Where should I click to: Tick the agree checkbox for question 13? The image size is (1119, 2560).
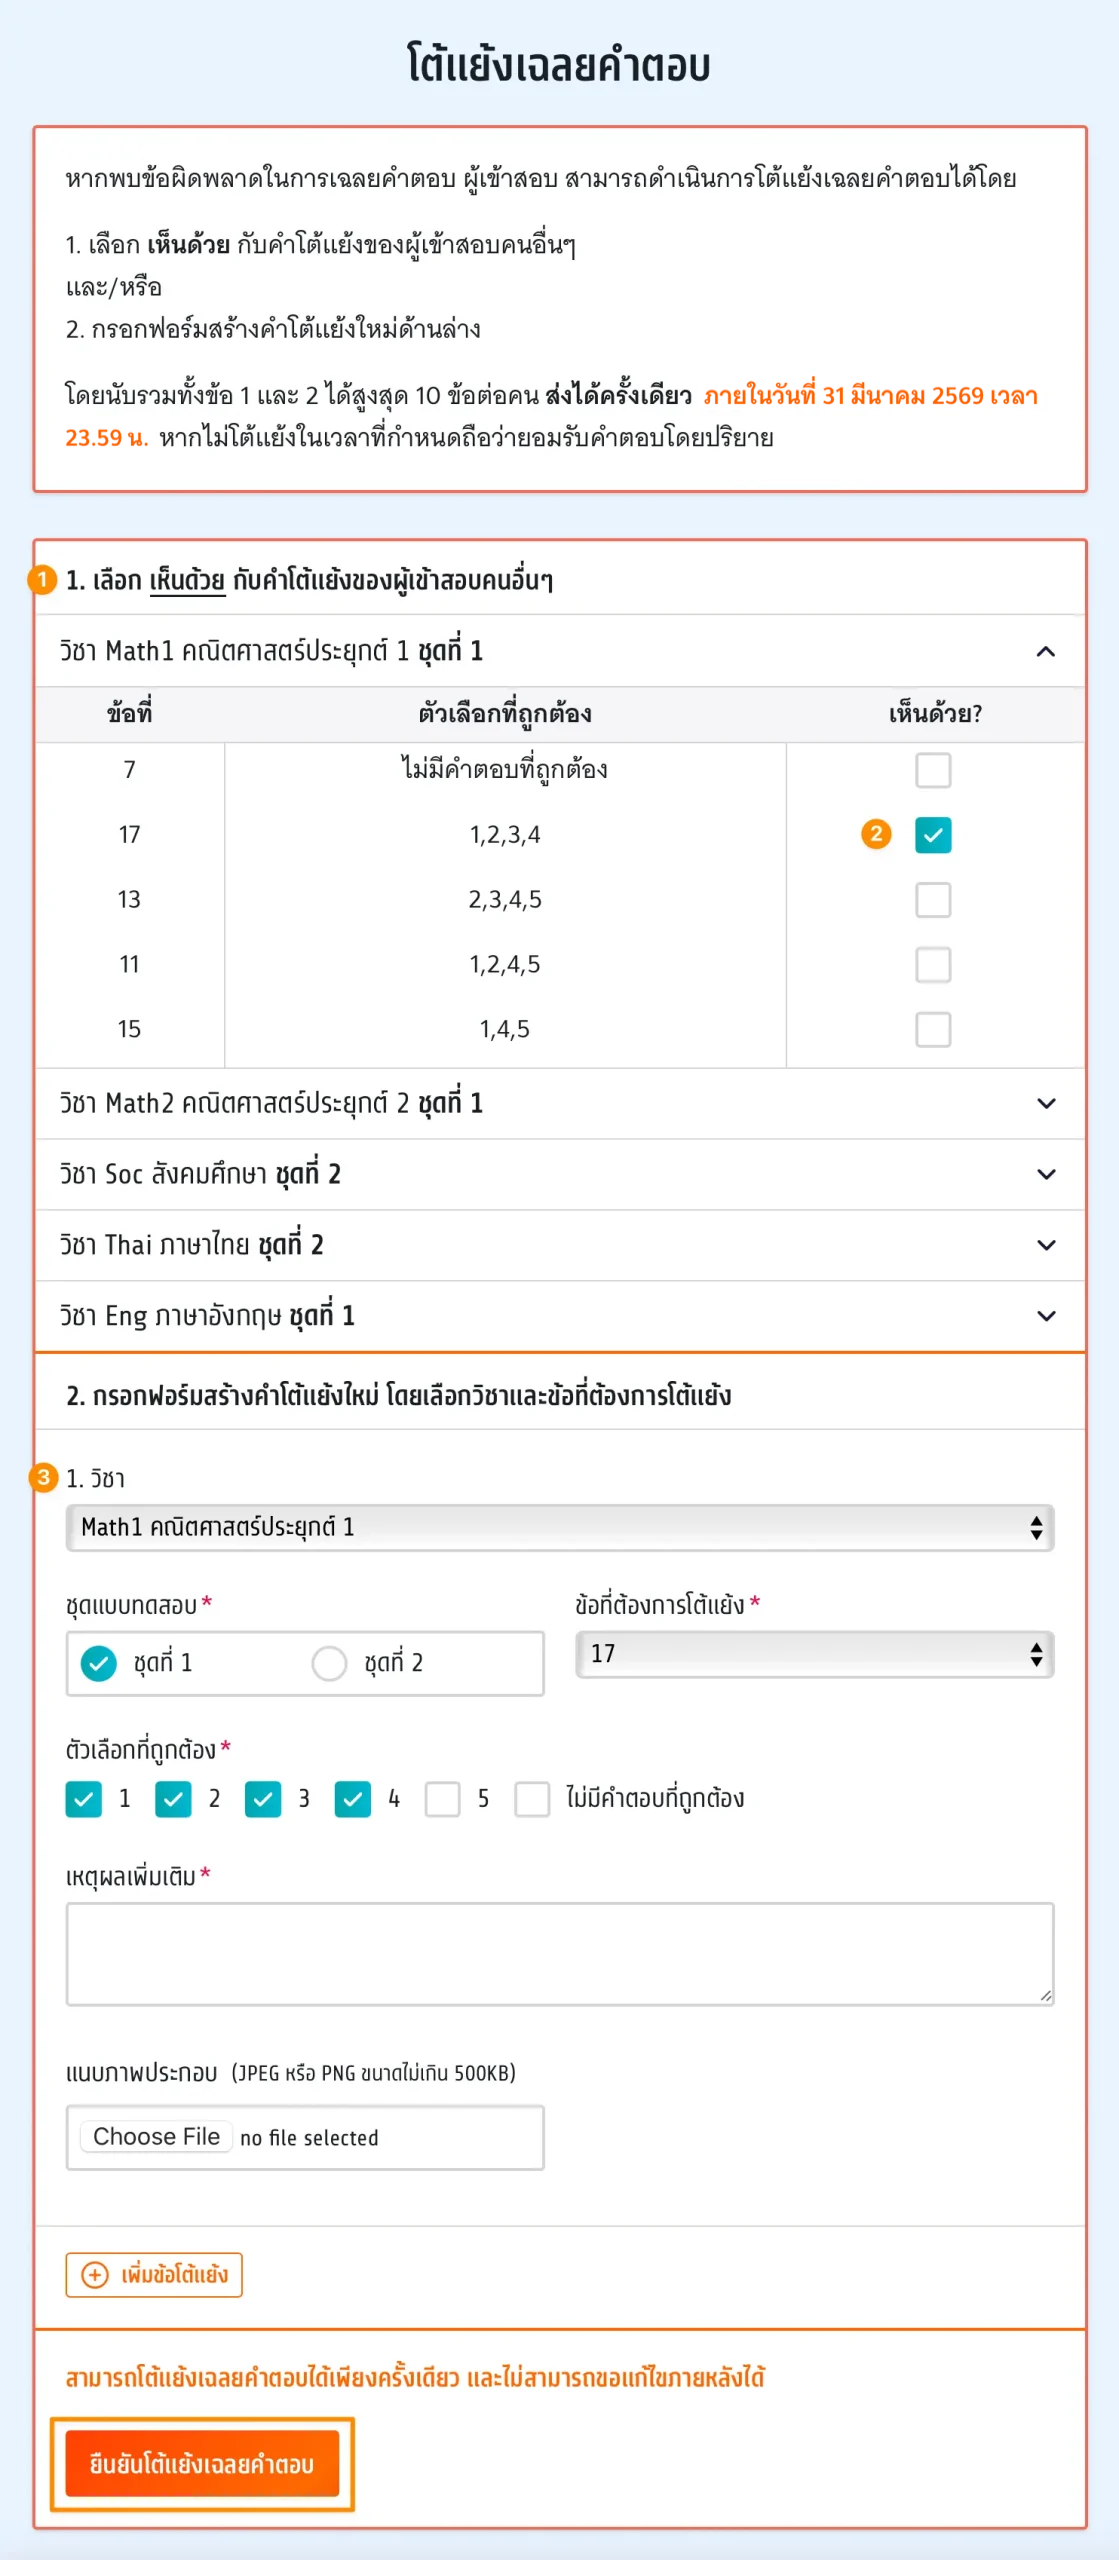click(933, 900)
